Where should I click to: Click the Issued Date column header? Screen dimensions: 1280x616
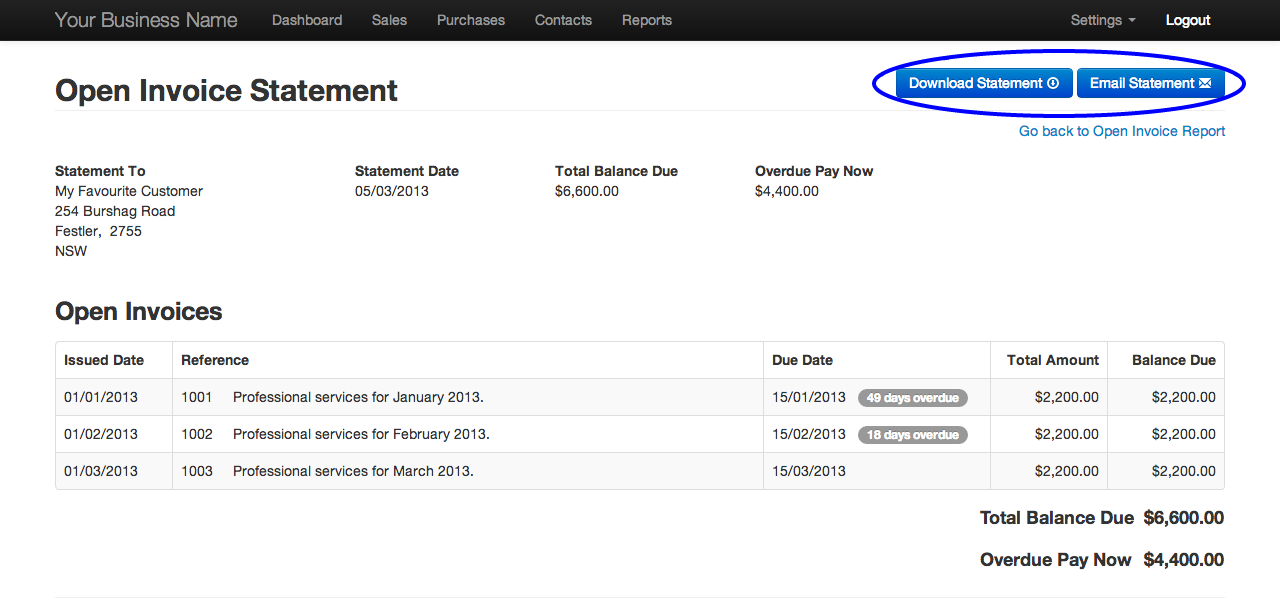coord(104,360)
